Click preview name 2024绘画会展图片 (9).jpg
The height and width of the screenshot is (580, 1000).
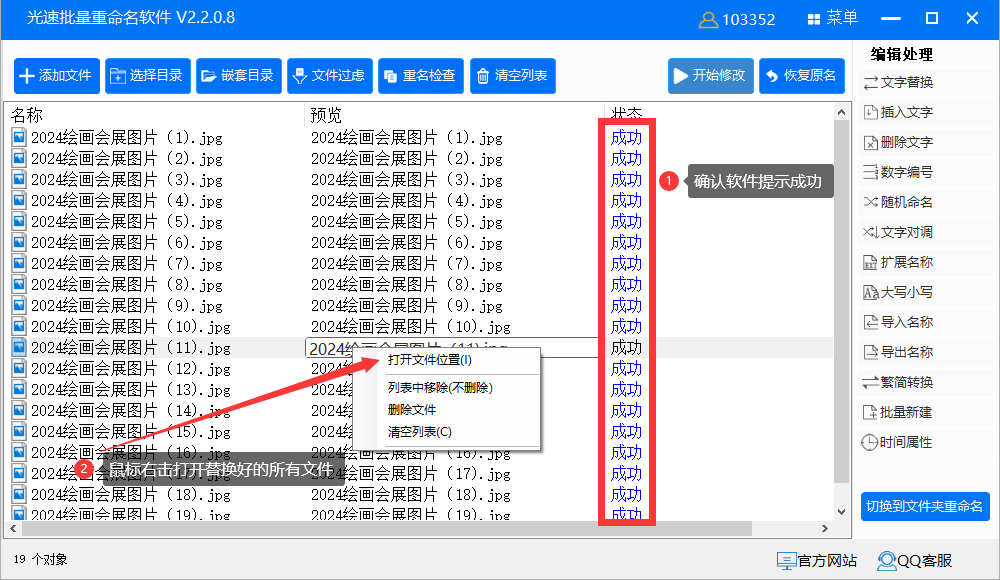[x=406, y=306]
